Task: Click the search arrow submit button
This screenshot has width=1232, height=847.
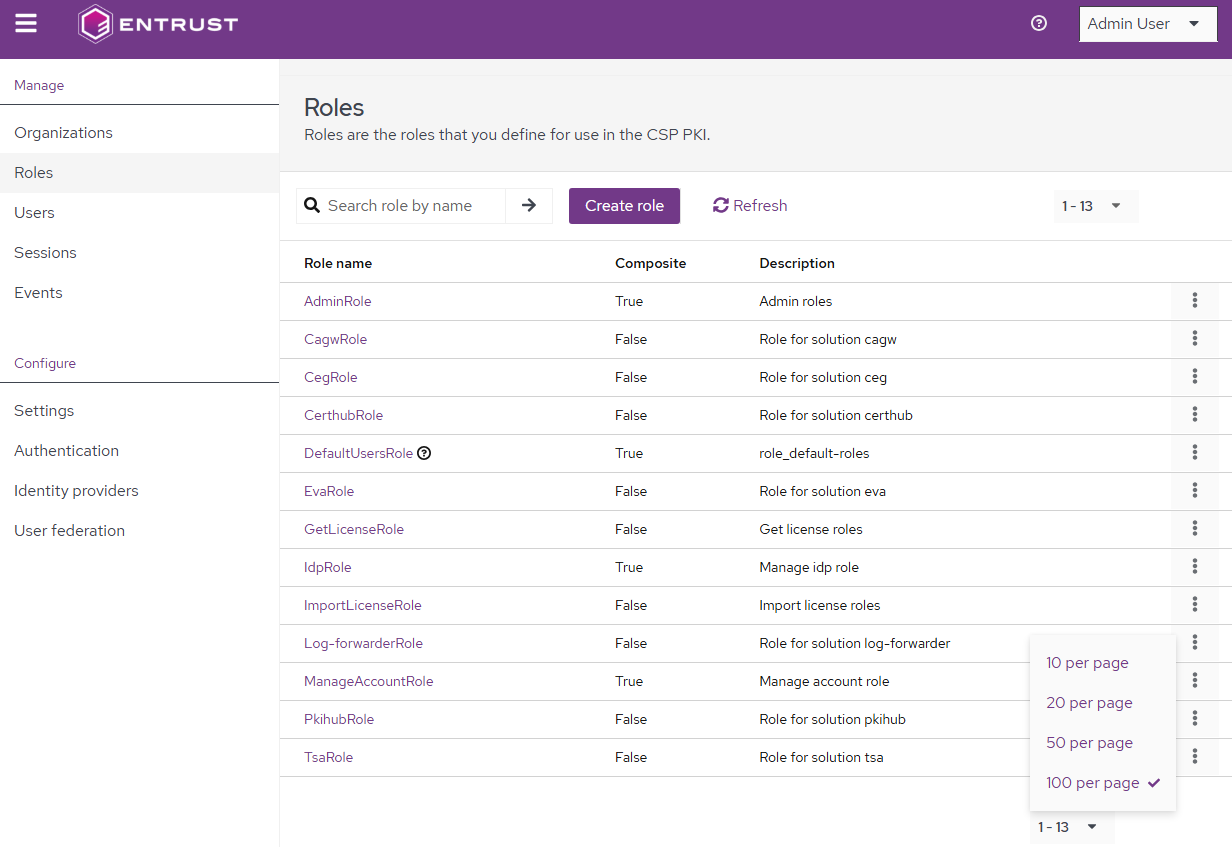Action: click(529, 206)
